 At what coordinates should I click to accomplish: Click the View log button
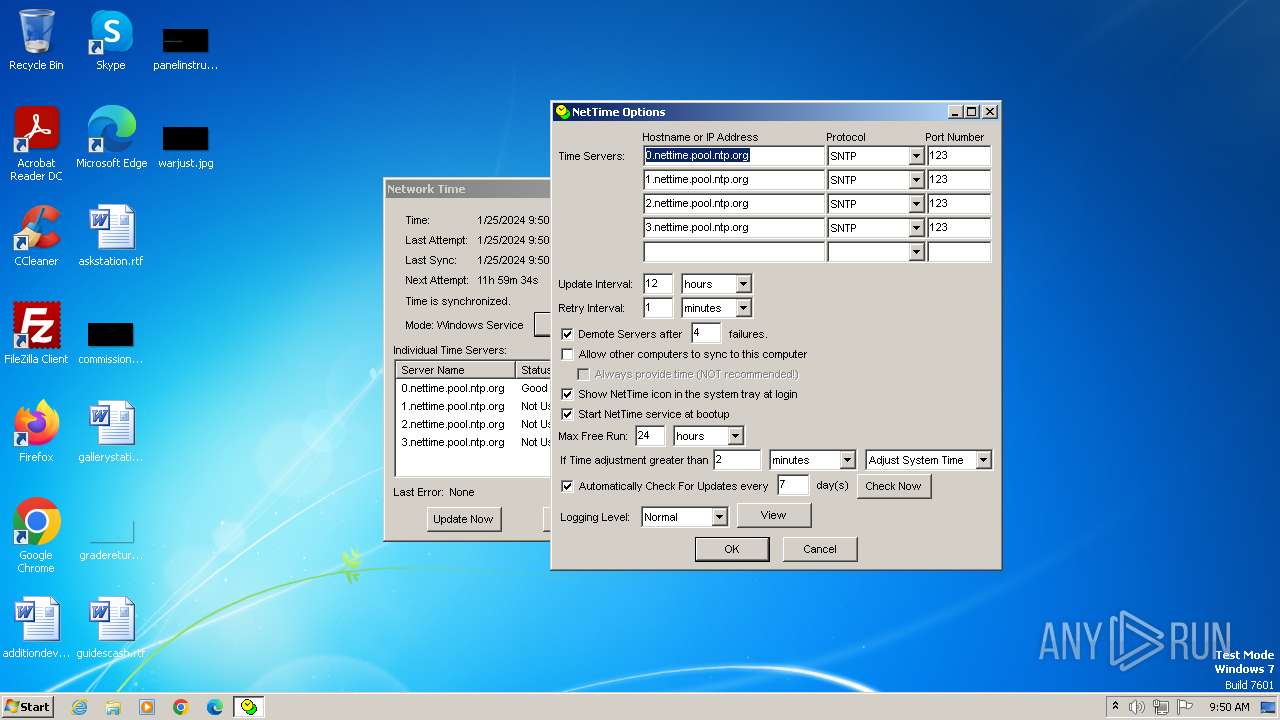click(774, 515)
